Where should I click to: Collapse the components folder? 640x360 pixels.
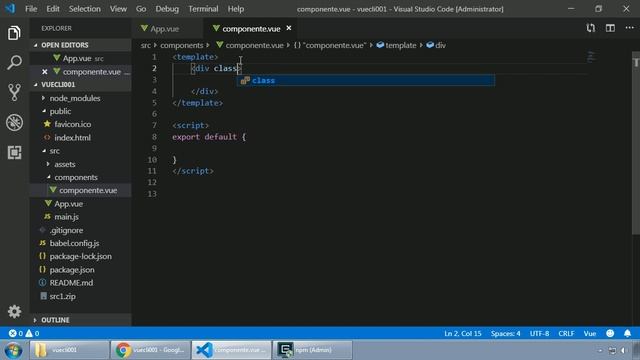coord(81,177)
